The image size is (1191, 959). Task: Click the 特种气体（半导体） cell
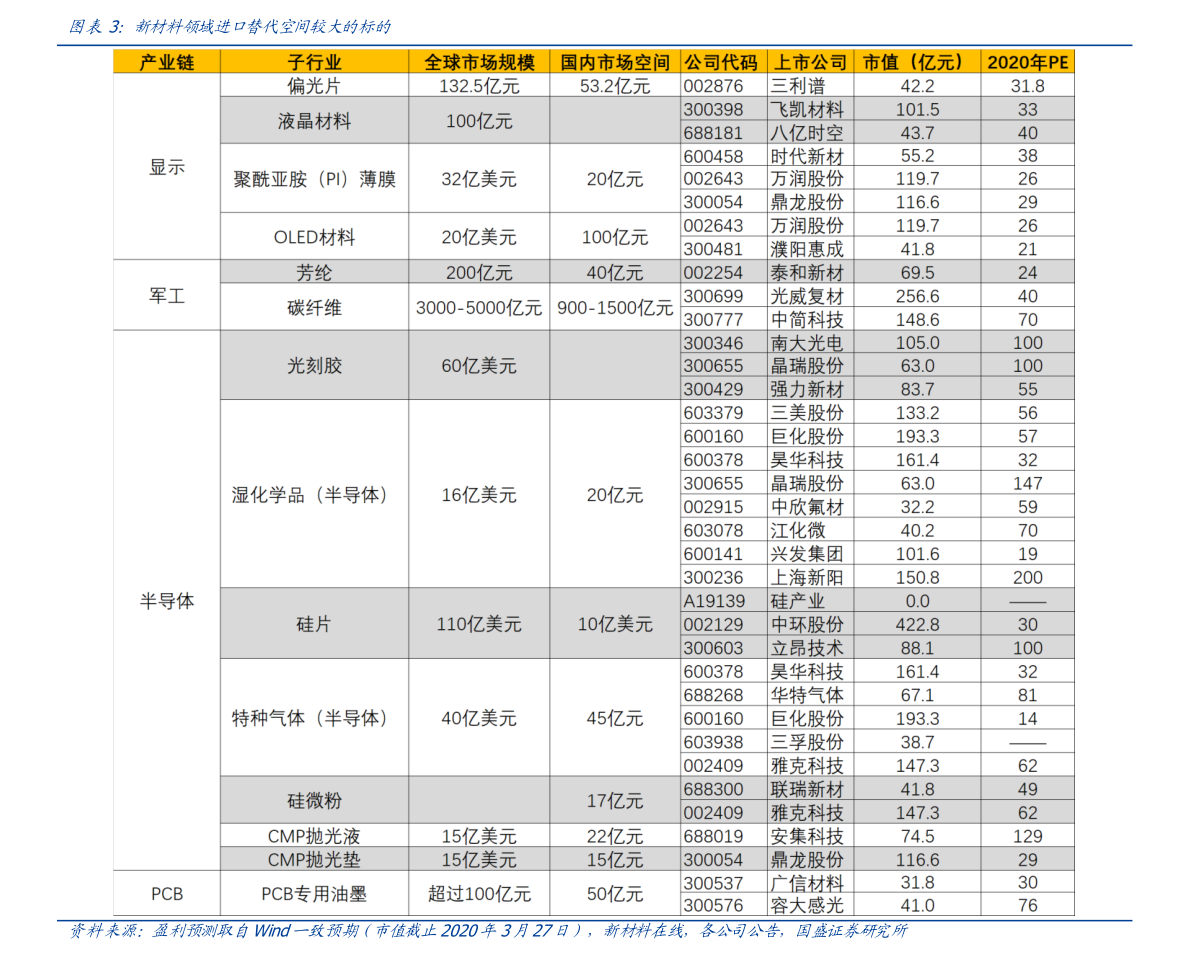[x=314, y=718]
